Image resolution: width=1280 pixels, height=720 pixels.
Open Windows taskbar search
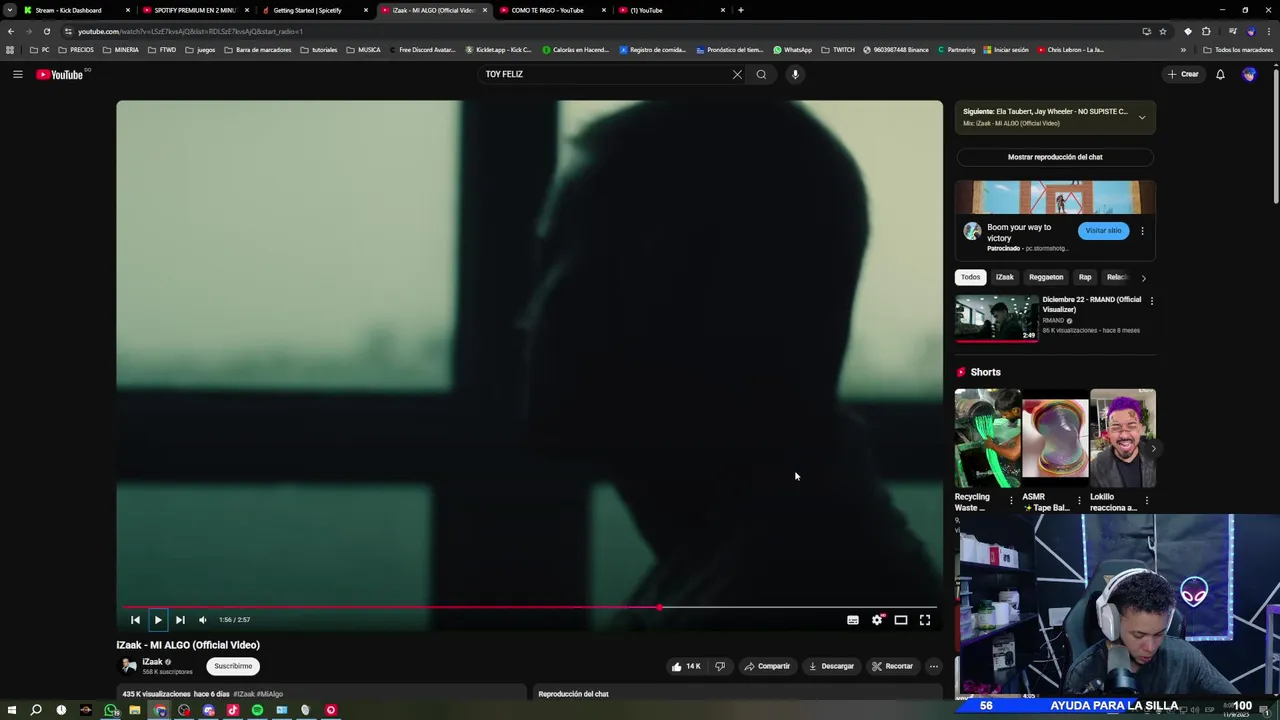point(36,710)
